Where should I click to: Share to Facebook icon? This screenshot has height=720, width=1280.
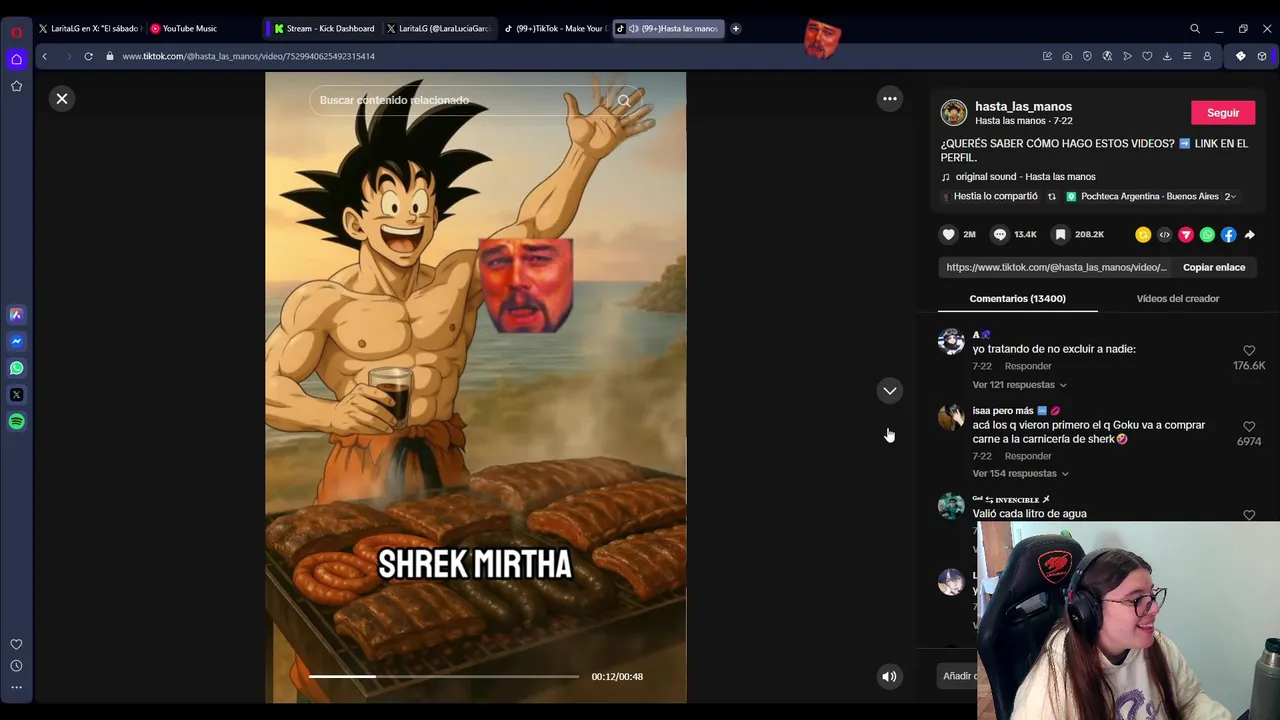coord(1228,235)
